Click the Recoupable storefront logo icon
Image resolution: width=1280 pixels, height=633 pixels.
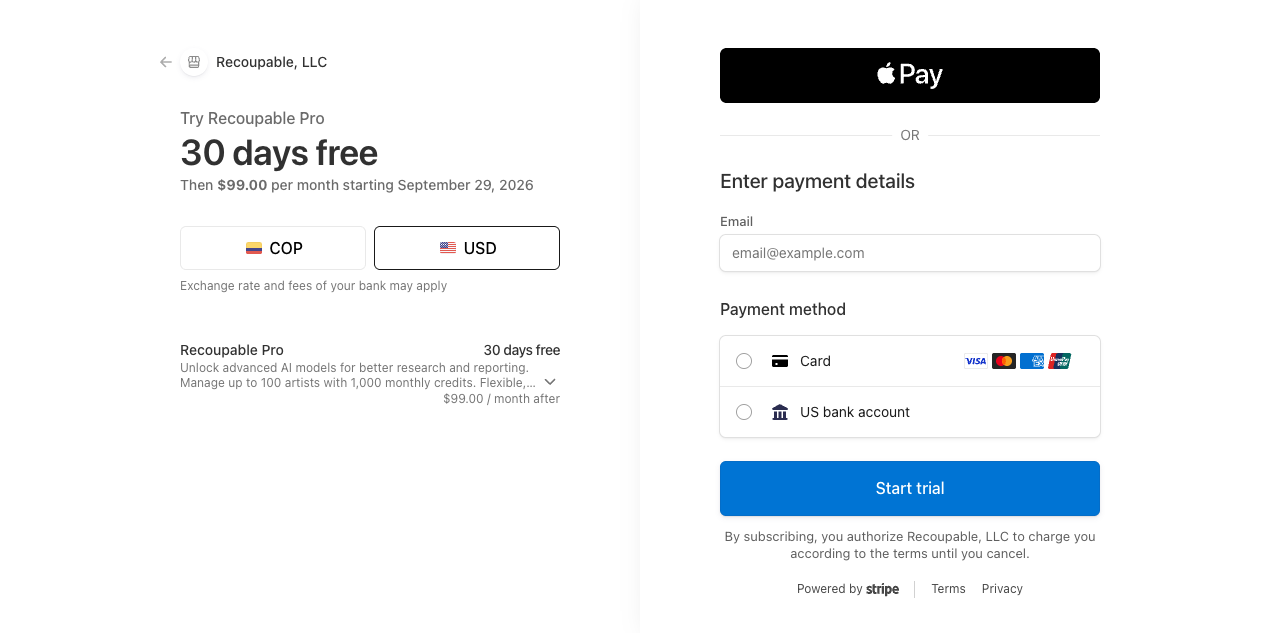[194, 62]
